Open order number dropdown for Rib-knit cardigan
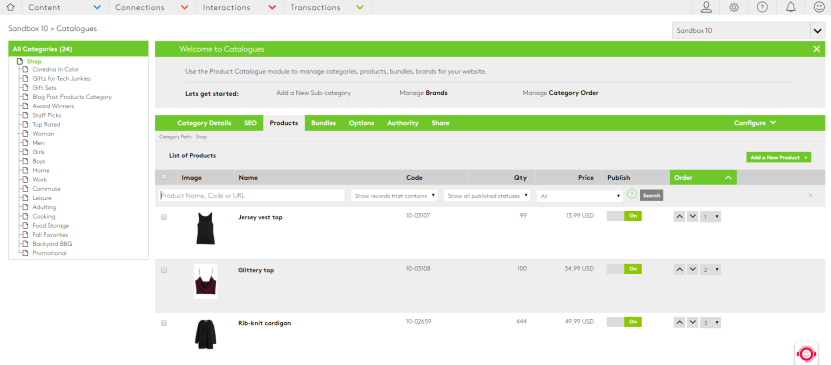This screenshot has width=831, height=365. pyautogui.click(x=711, y=323)
